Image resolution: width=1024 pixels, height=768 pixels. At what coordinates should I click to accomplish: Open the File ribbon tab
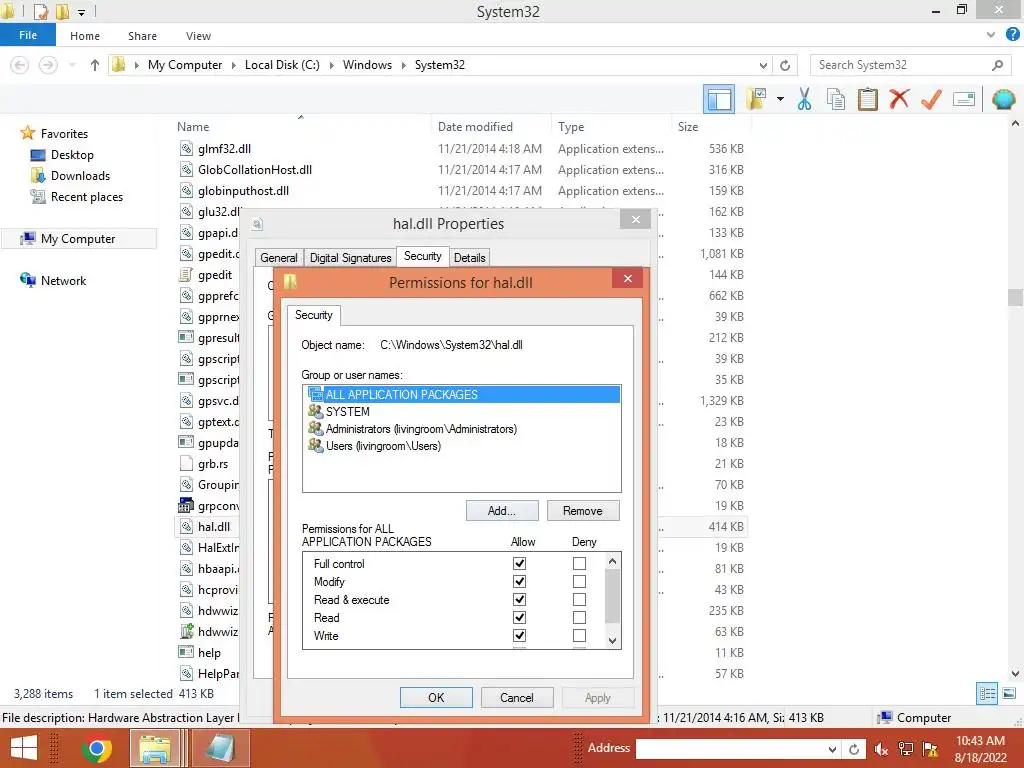[28, 35]
